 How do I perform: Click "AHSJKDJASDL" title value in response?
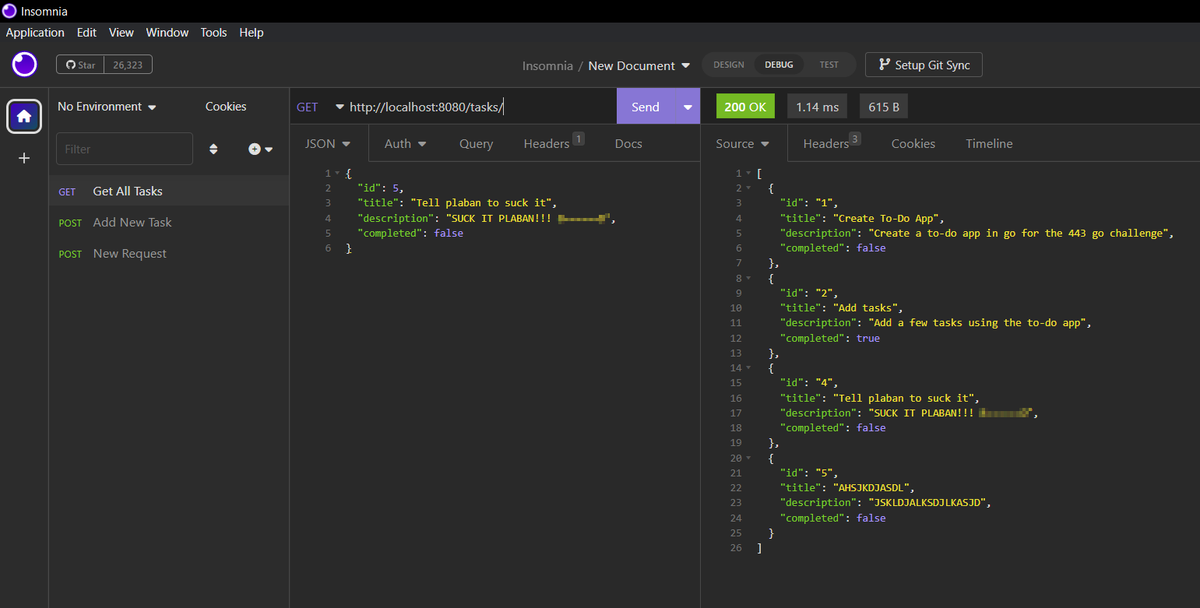[873, 488]
